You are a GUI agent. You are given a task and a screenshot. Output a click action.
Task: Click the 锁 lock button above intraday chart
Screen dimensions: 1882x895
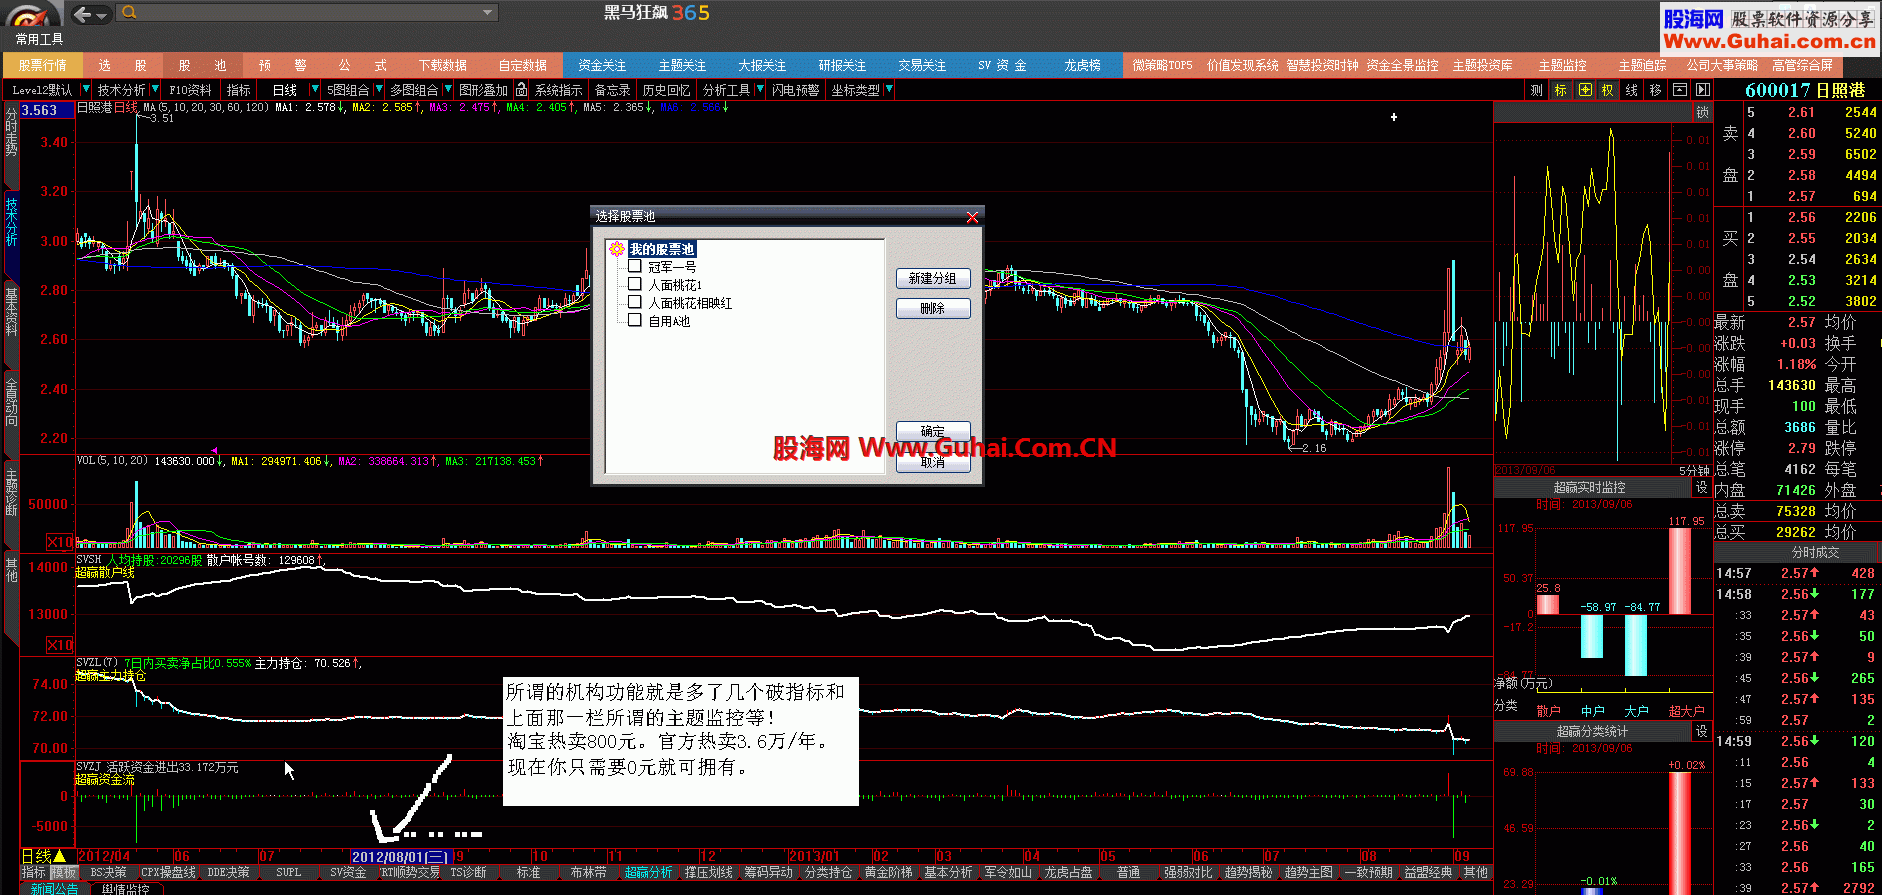(1702, 113)
